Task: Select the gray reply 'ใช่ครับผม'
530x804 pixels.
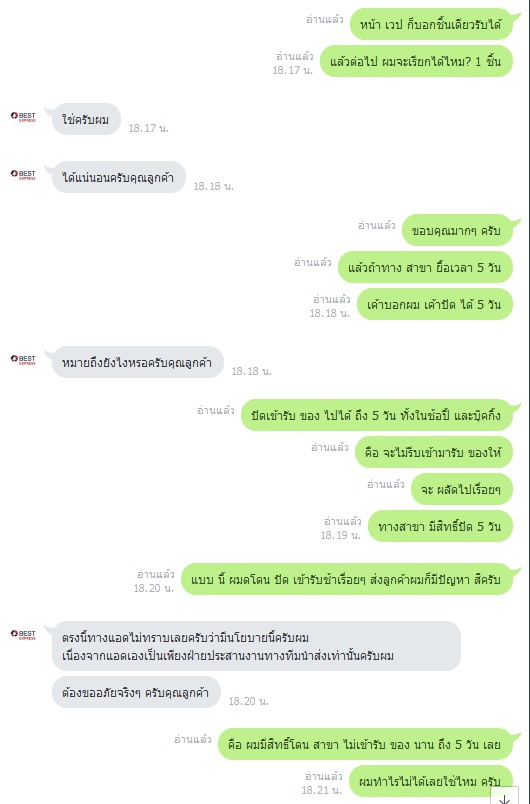Action: (86, 119)
